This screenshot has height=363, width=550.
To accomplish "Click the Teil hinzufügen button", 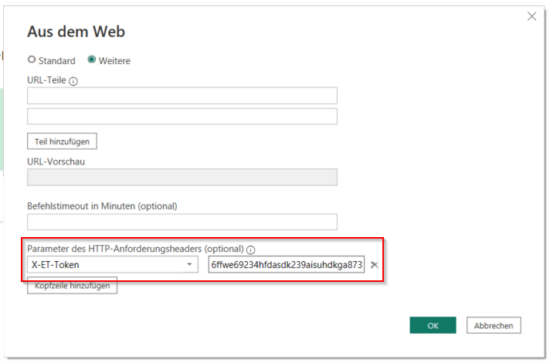I will tap(62, 141).
